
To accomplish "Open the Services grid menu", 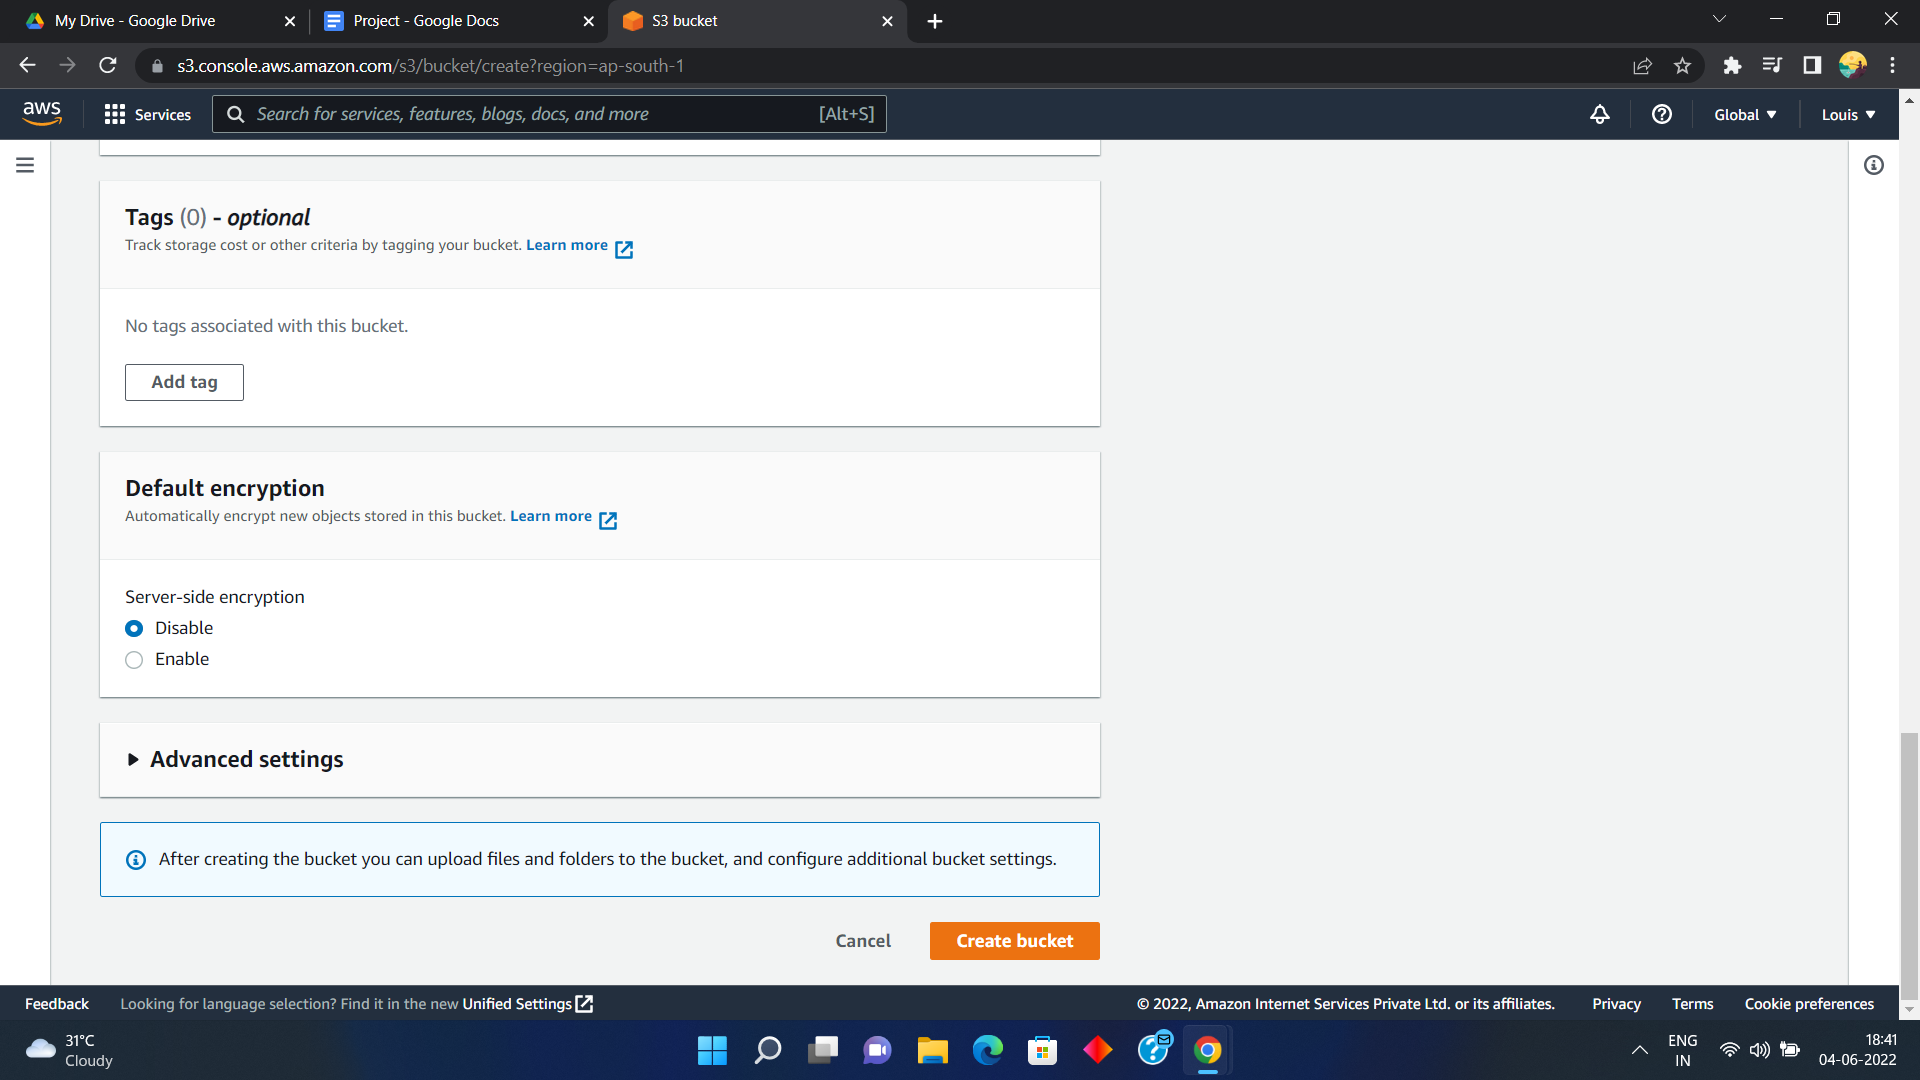I will click(147, 114).
